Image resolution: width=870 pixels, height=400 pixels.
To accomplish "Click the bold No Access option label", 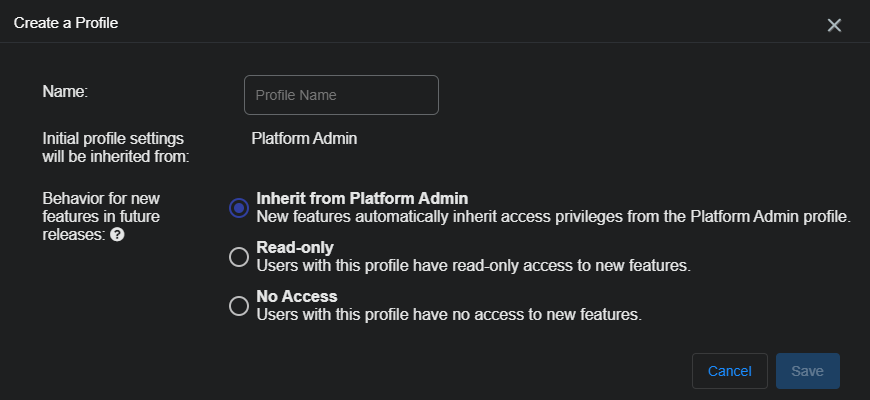I will click(x=297, y=296).
